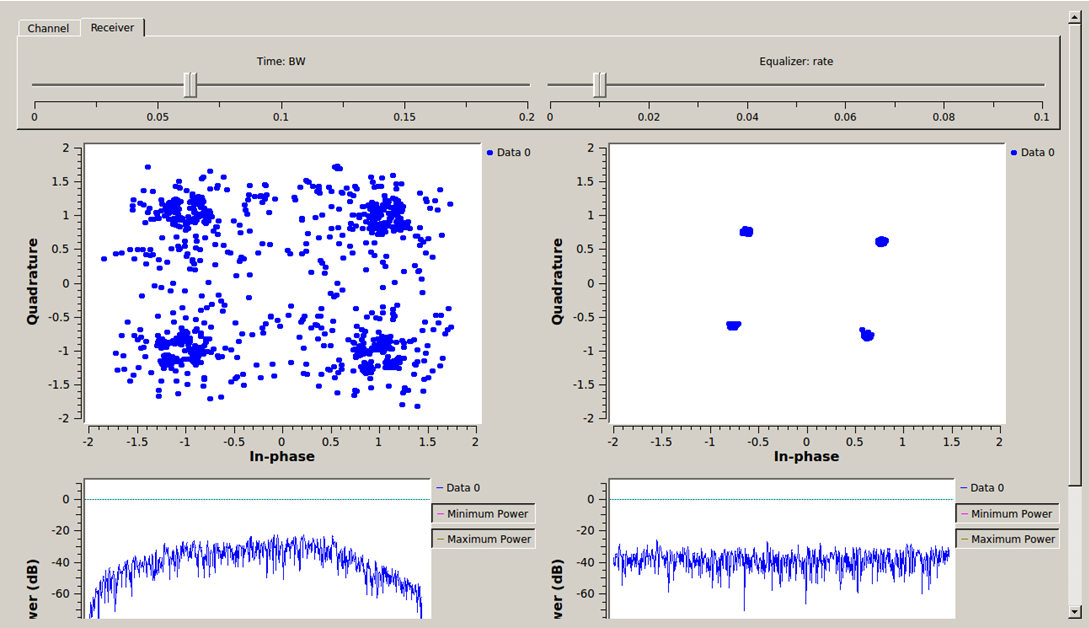Click the 0.05 mark on Time: BW scale
1089x628 pixels.
coord(158,117)
